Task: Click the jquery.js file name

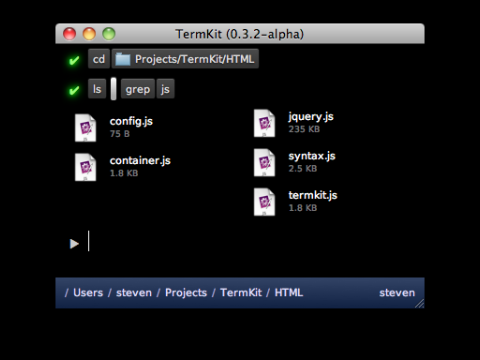Action: (311, 117)
